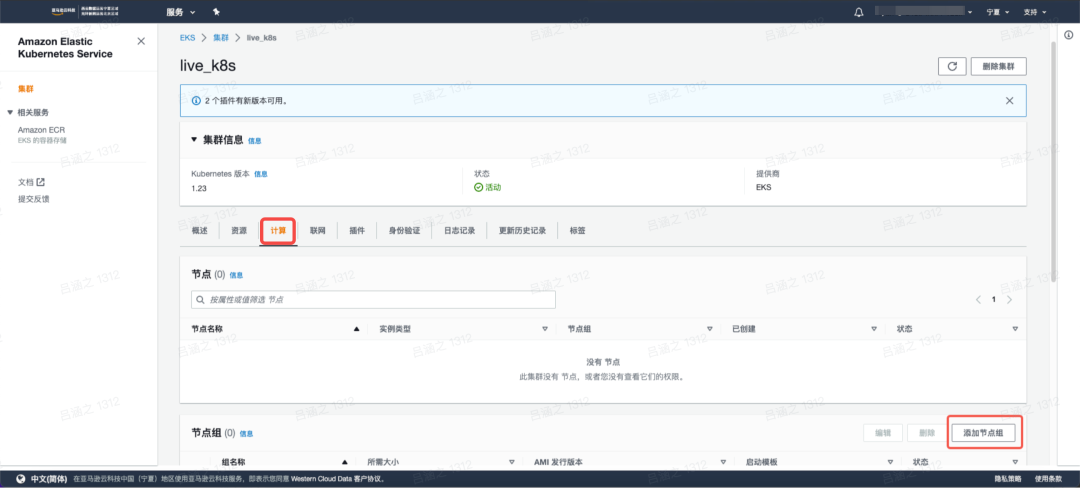Screen dimensions: 1080x488
Task: Click 信息 link beside 节点 heading
Action: coord(236,275)
